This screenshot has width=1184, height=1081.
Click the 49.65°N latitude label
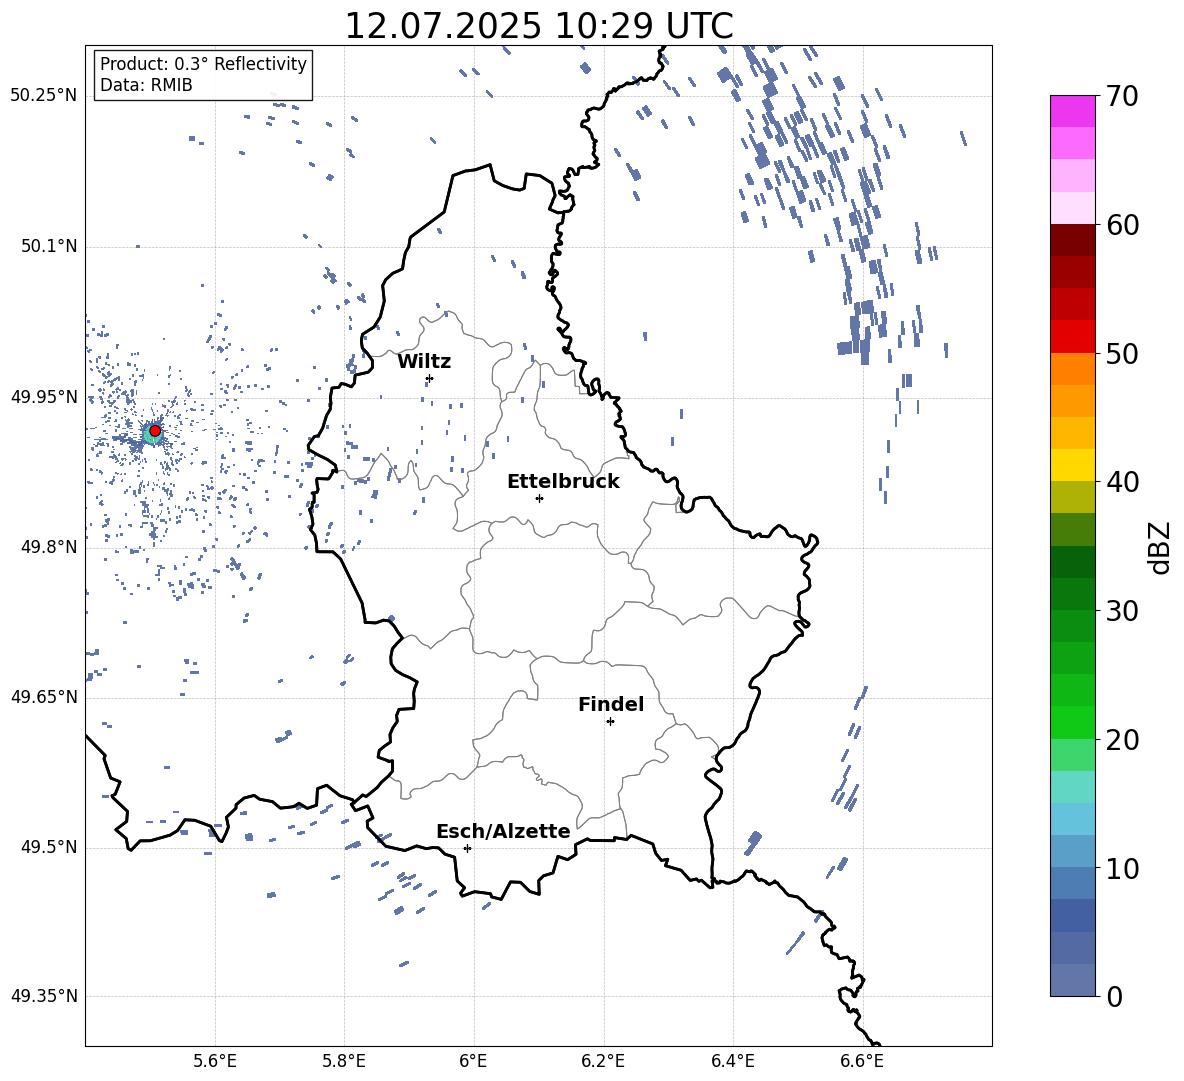pos(44,697)
